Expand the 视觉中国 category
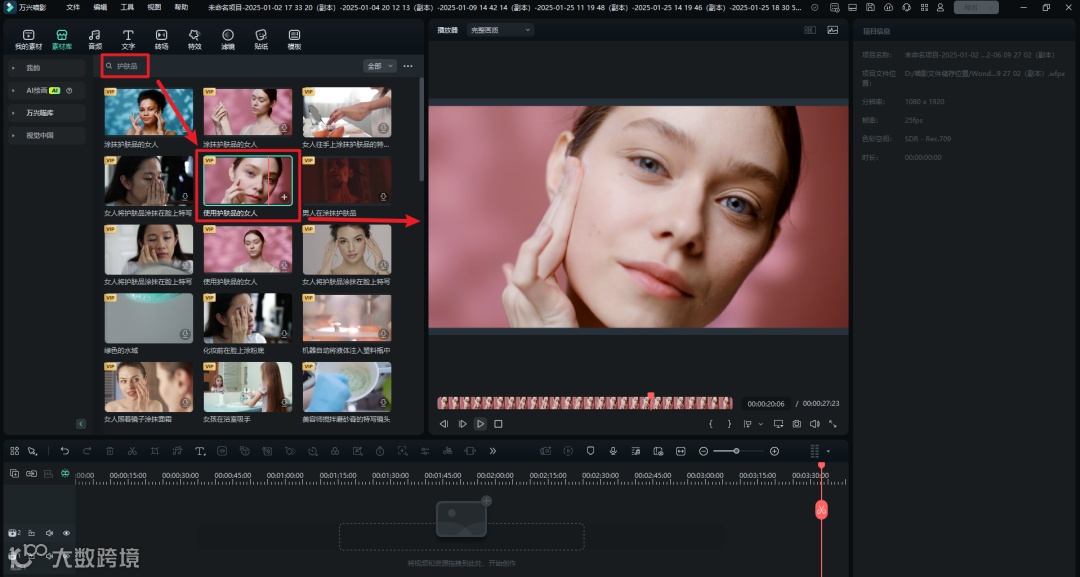1080x577 pixels. [x=45, y=136]
